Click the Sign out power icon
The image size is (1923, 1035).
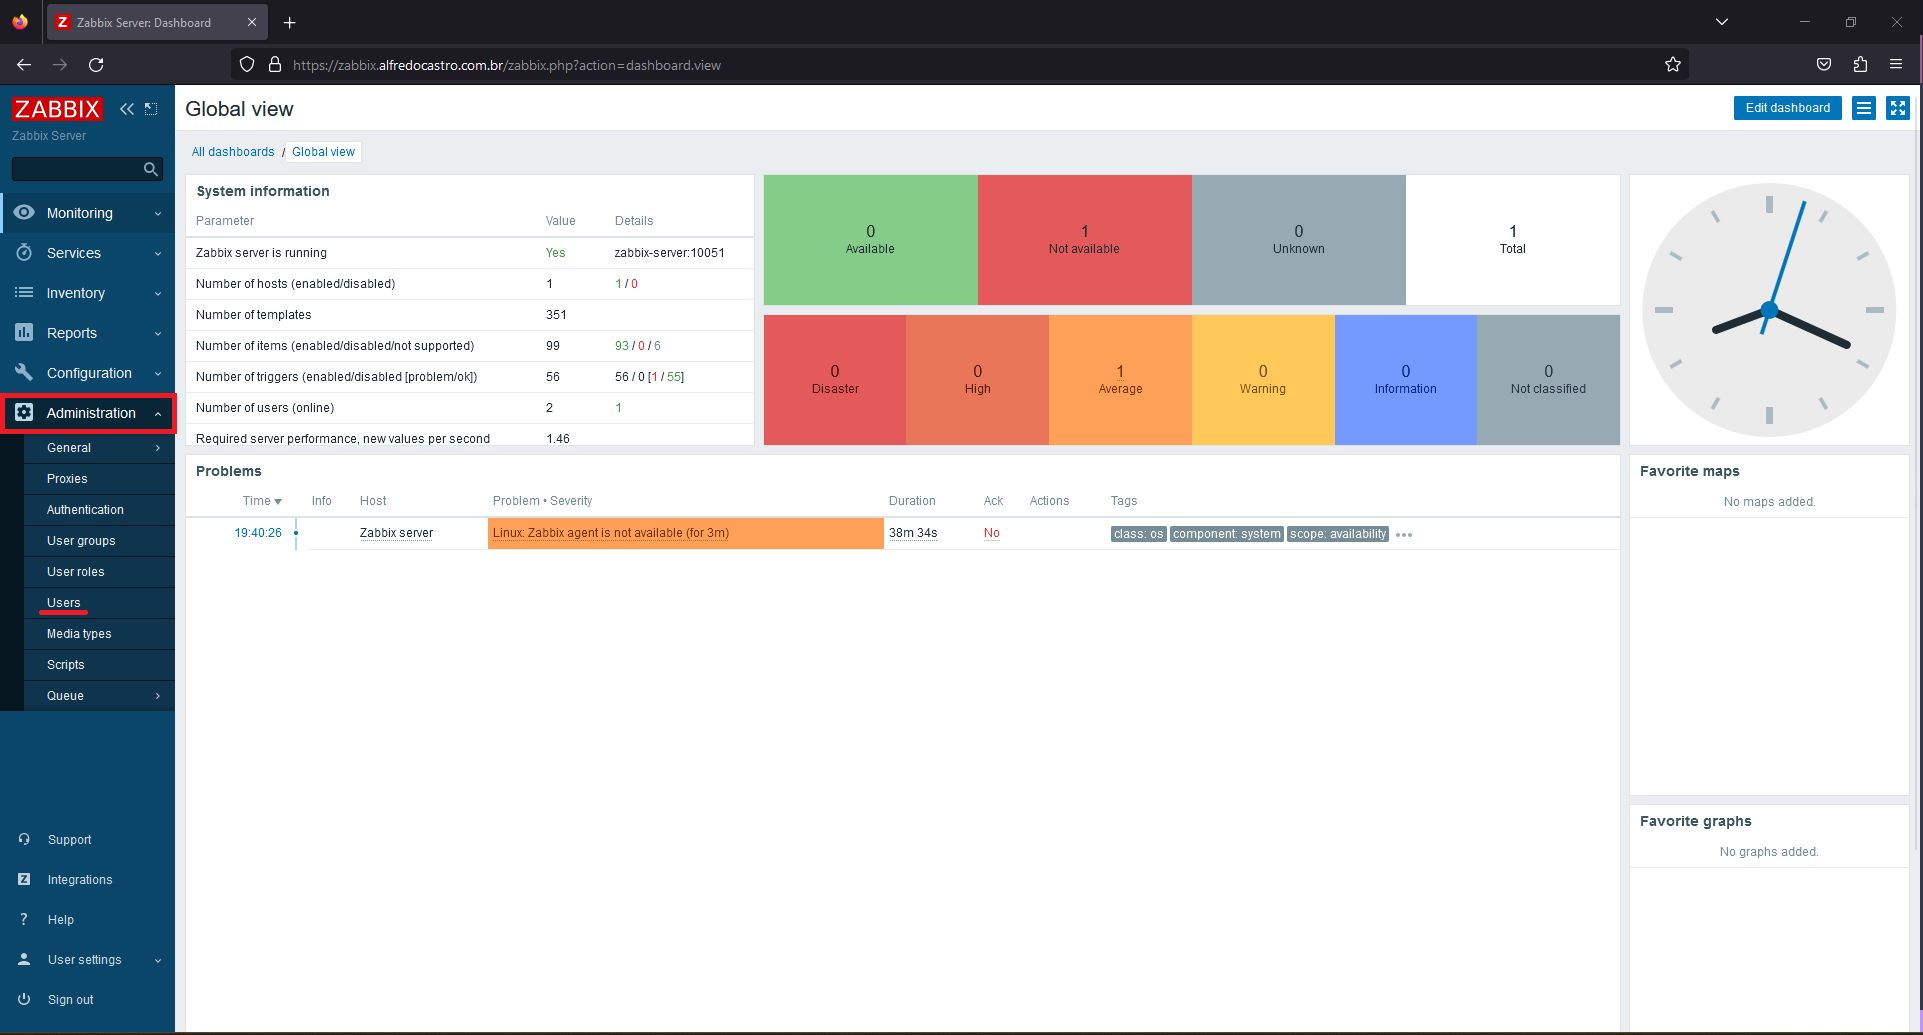(x=24, y=999)
